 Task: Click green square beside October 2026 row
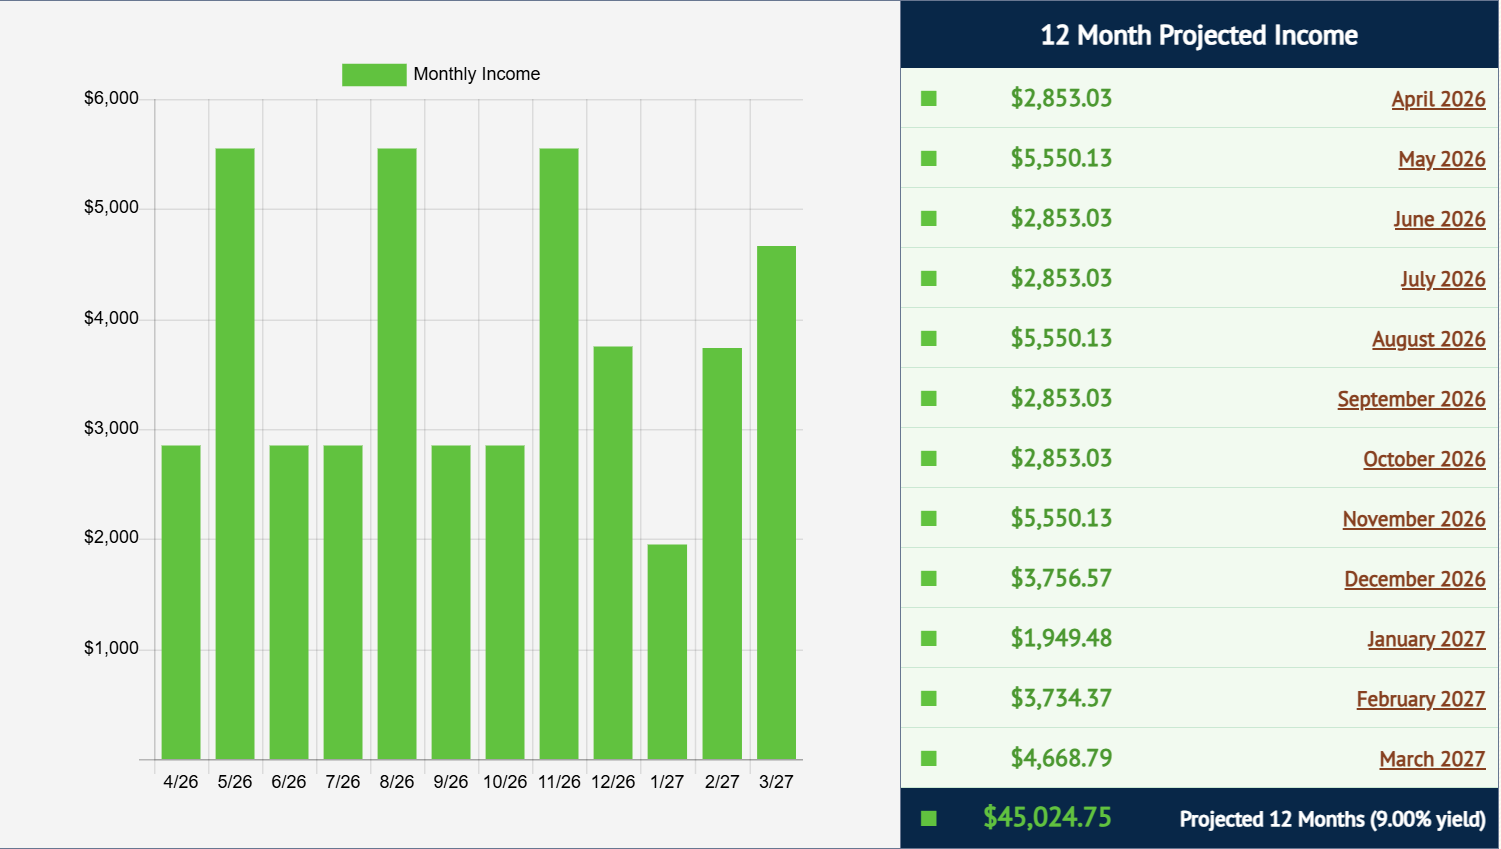pos(929,458)
